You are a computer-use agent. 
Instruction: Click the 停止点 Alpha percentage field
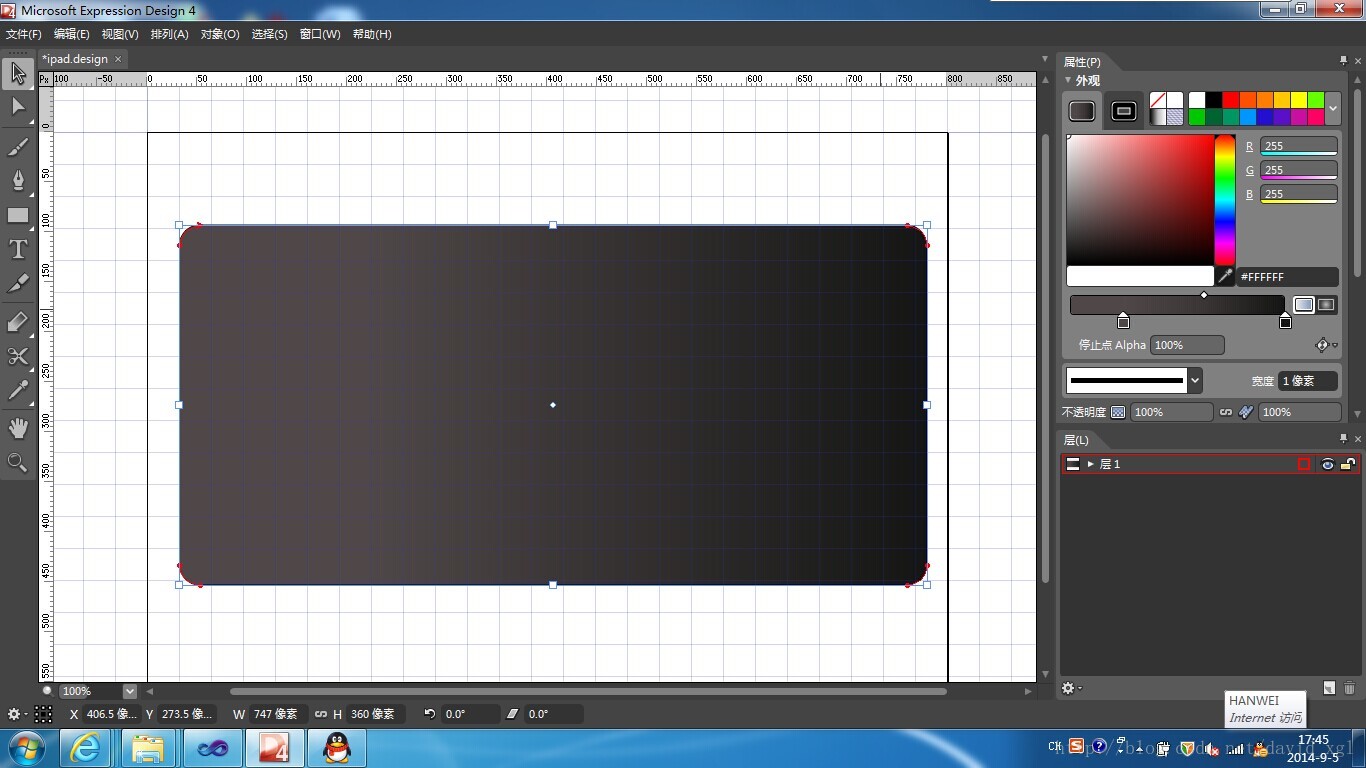click(1187, 345)
